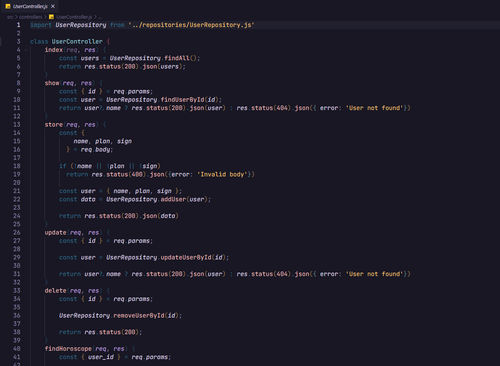Click 'UserController' class name on line 3
500x366 pixels.
coord(77,42)
